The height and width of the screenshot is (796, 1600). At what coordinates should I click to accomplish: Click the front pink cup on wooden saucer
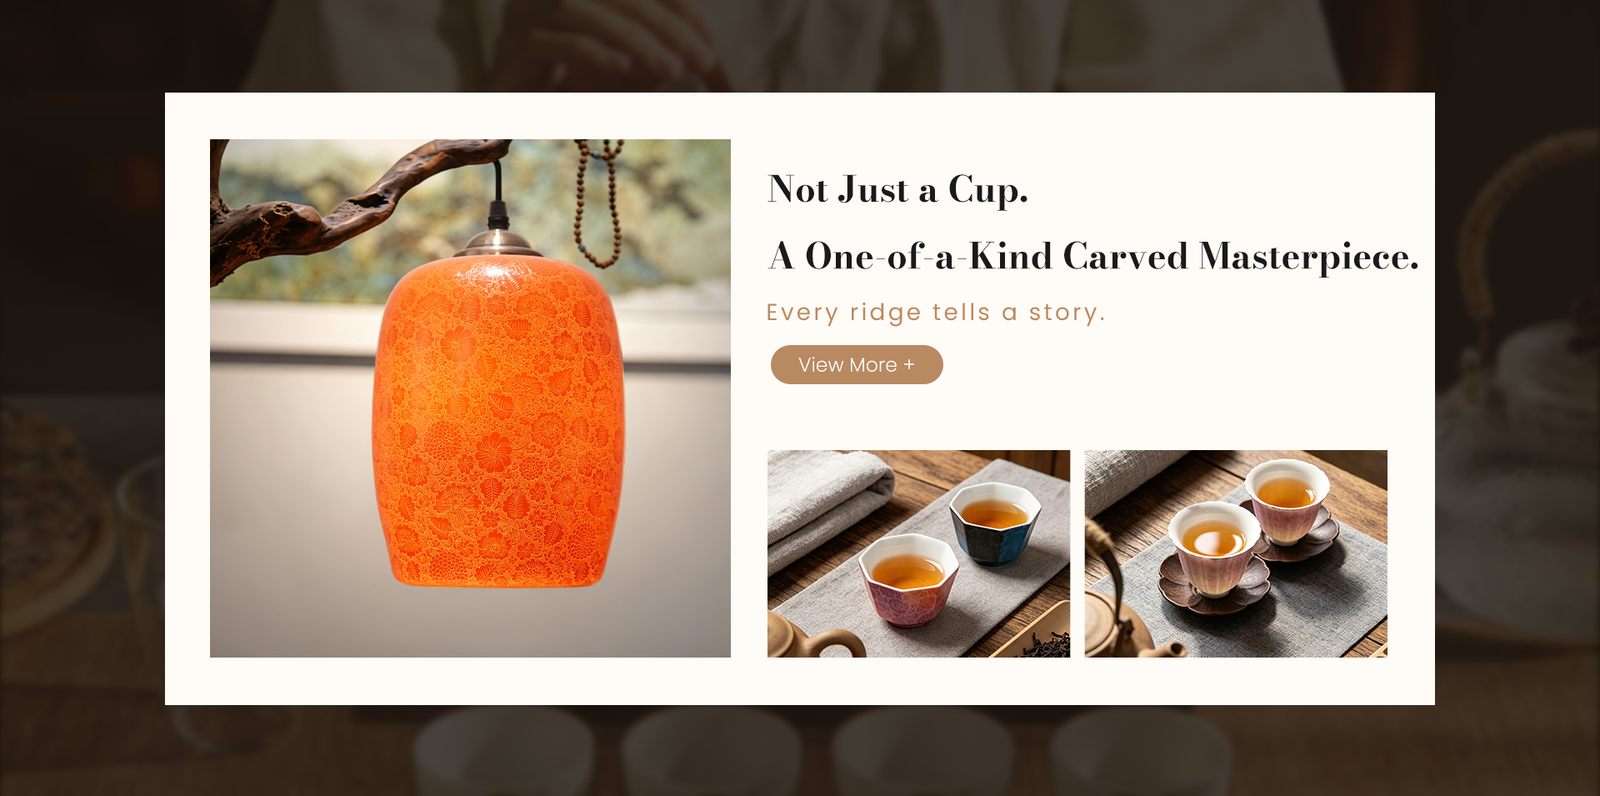pos(1214,557)
